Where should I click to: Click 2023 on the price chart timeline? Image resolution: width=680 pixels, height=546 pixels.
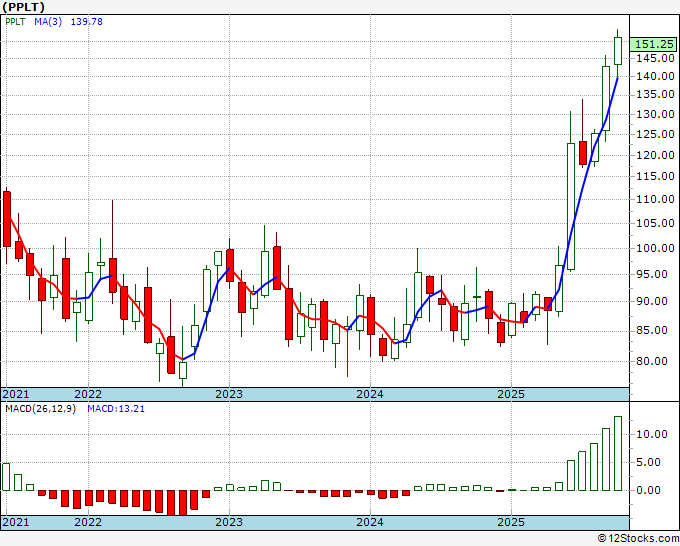point(229,394)
